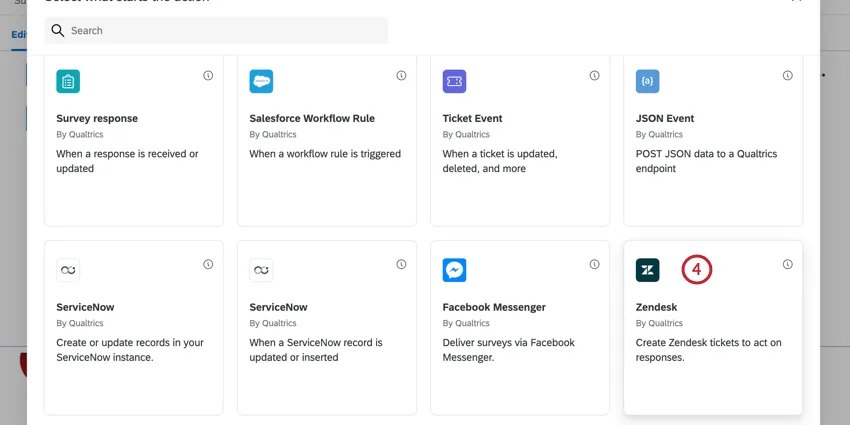Screen dimensions: 850x425
Task: Click the Survey response clipboard icon
Action: (x=68, y=82)
